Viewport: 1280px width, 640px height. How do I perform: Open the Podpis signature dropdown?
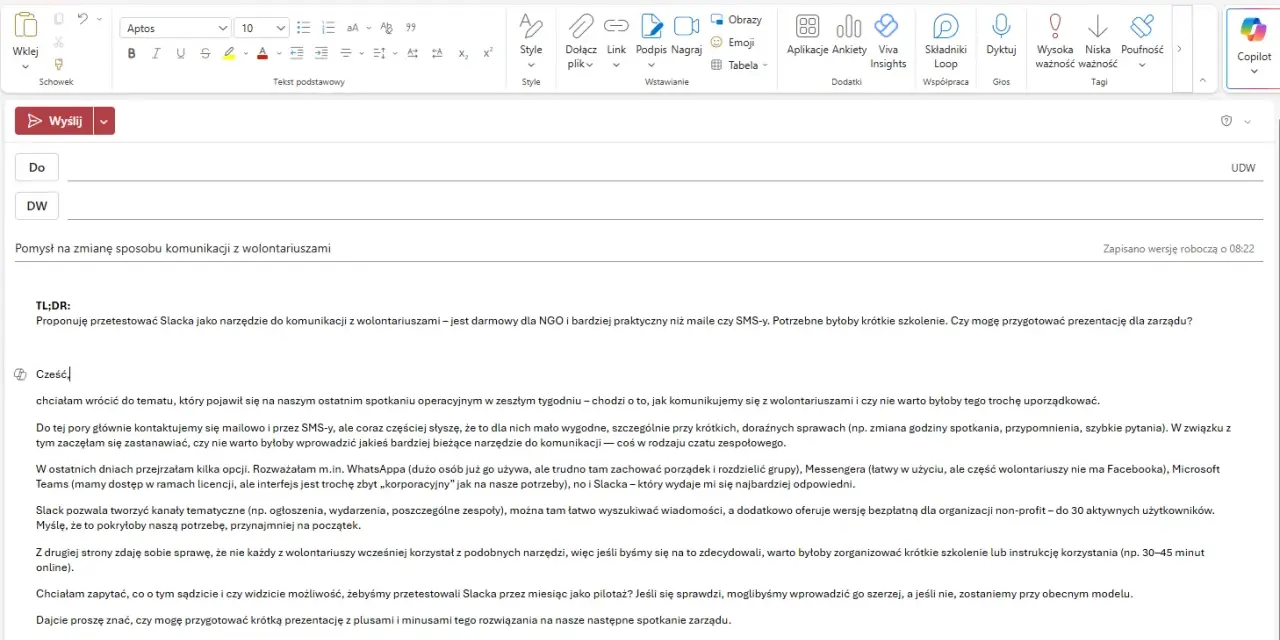(651, 64)
